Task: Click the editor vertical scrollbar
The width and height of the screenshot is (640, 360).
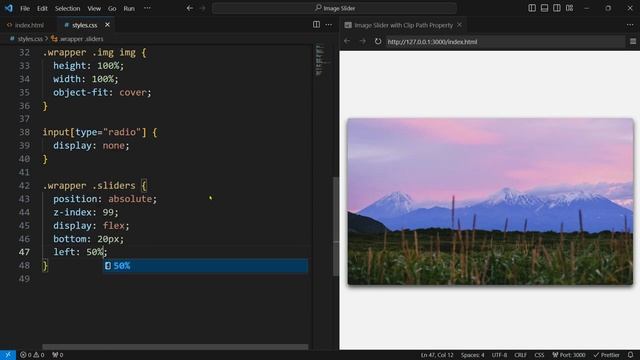Action: click(336, 227)
